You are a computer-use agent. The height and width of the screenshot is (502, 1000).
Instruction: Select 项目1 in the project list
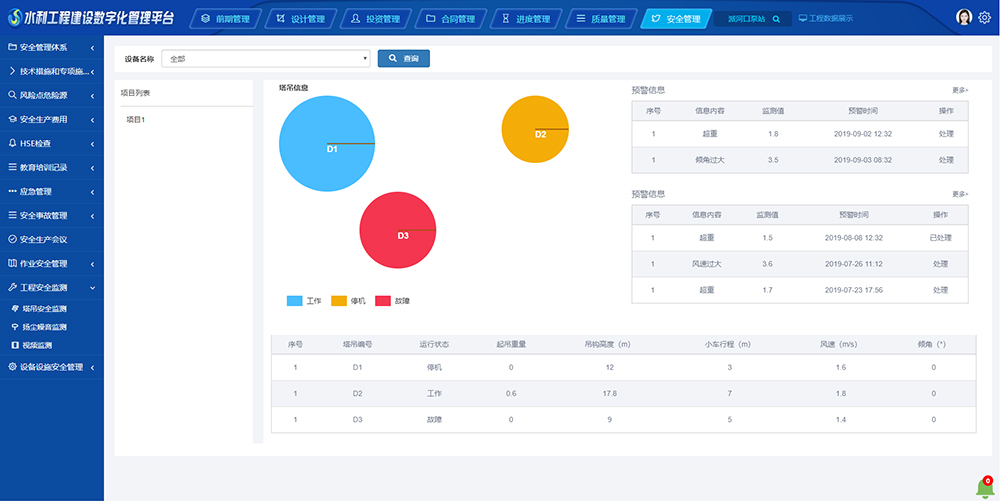136,120
